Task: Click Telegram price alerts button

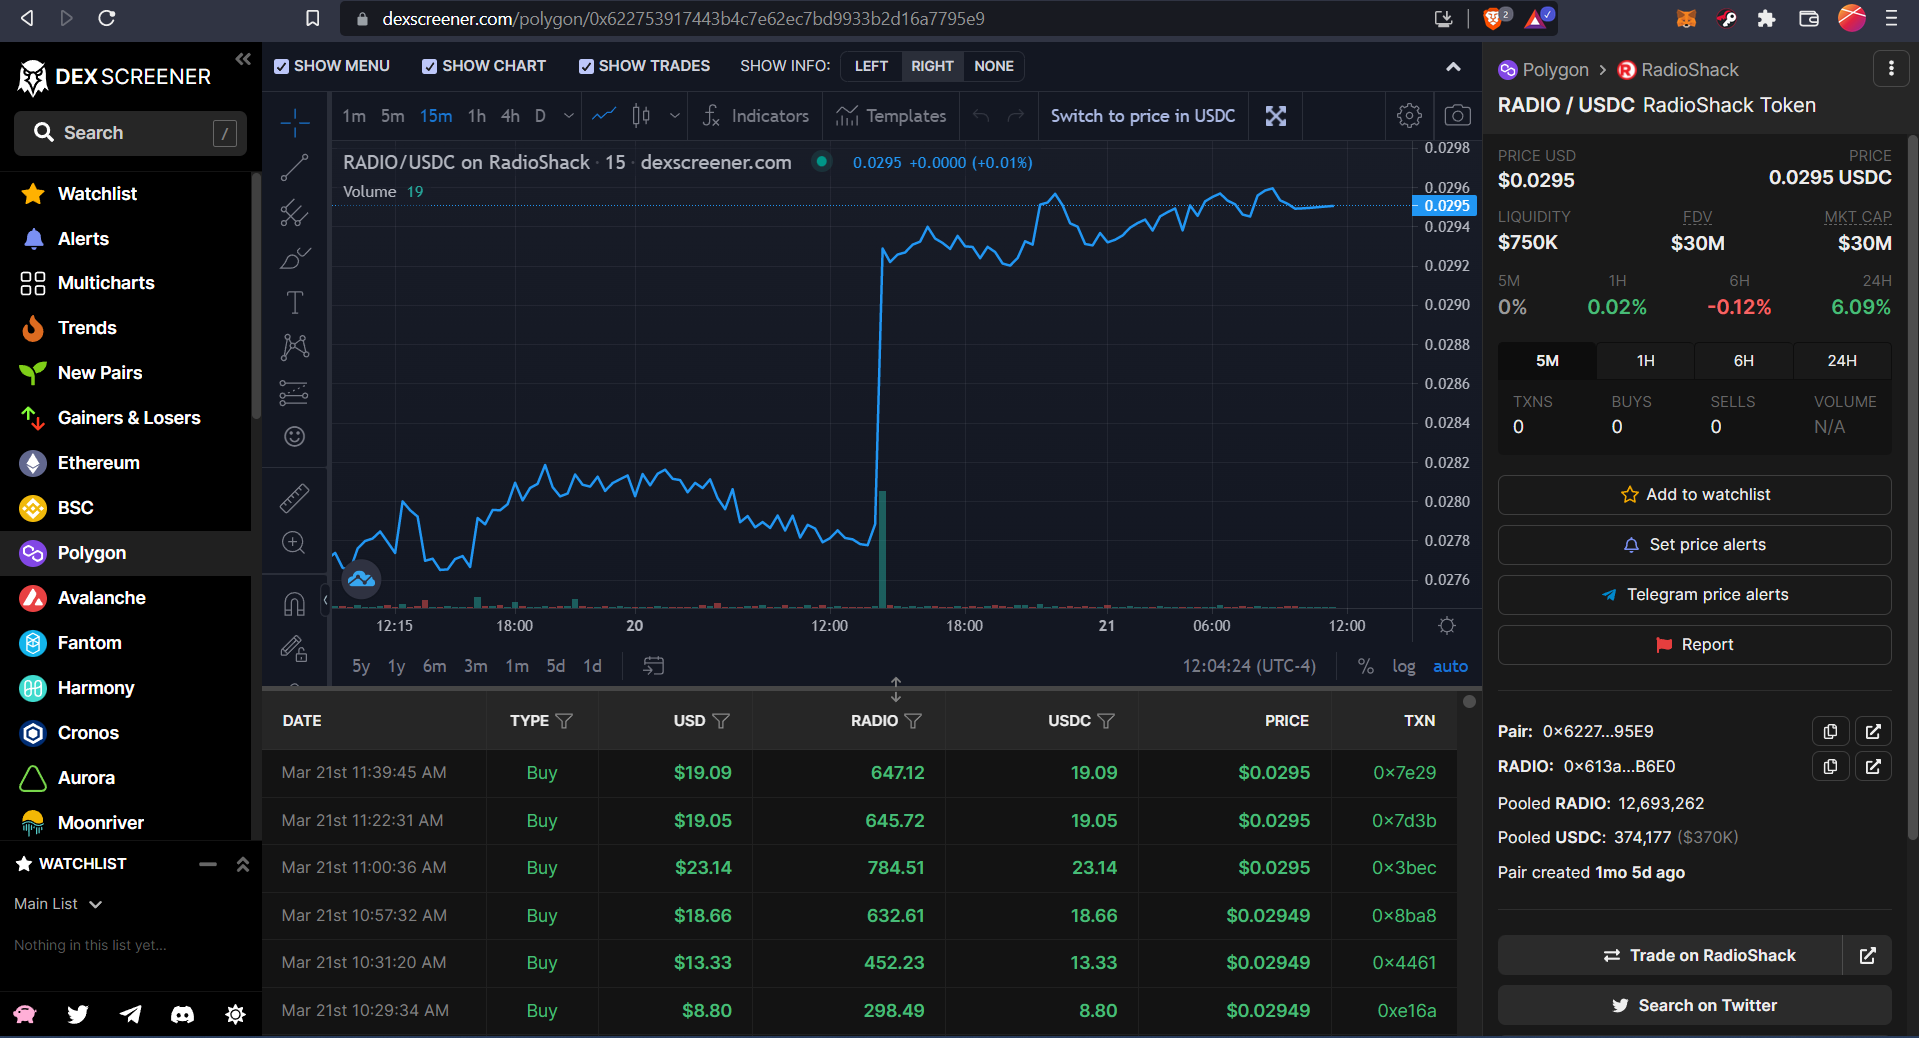Action: (1694, 595)
